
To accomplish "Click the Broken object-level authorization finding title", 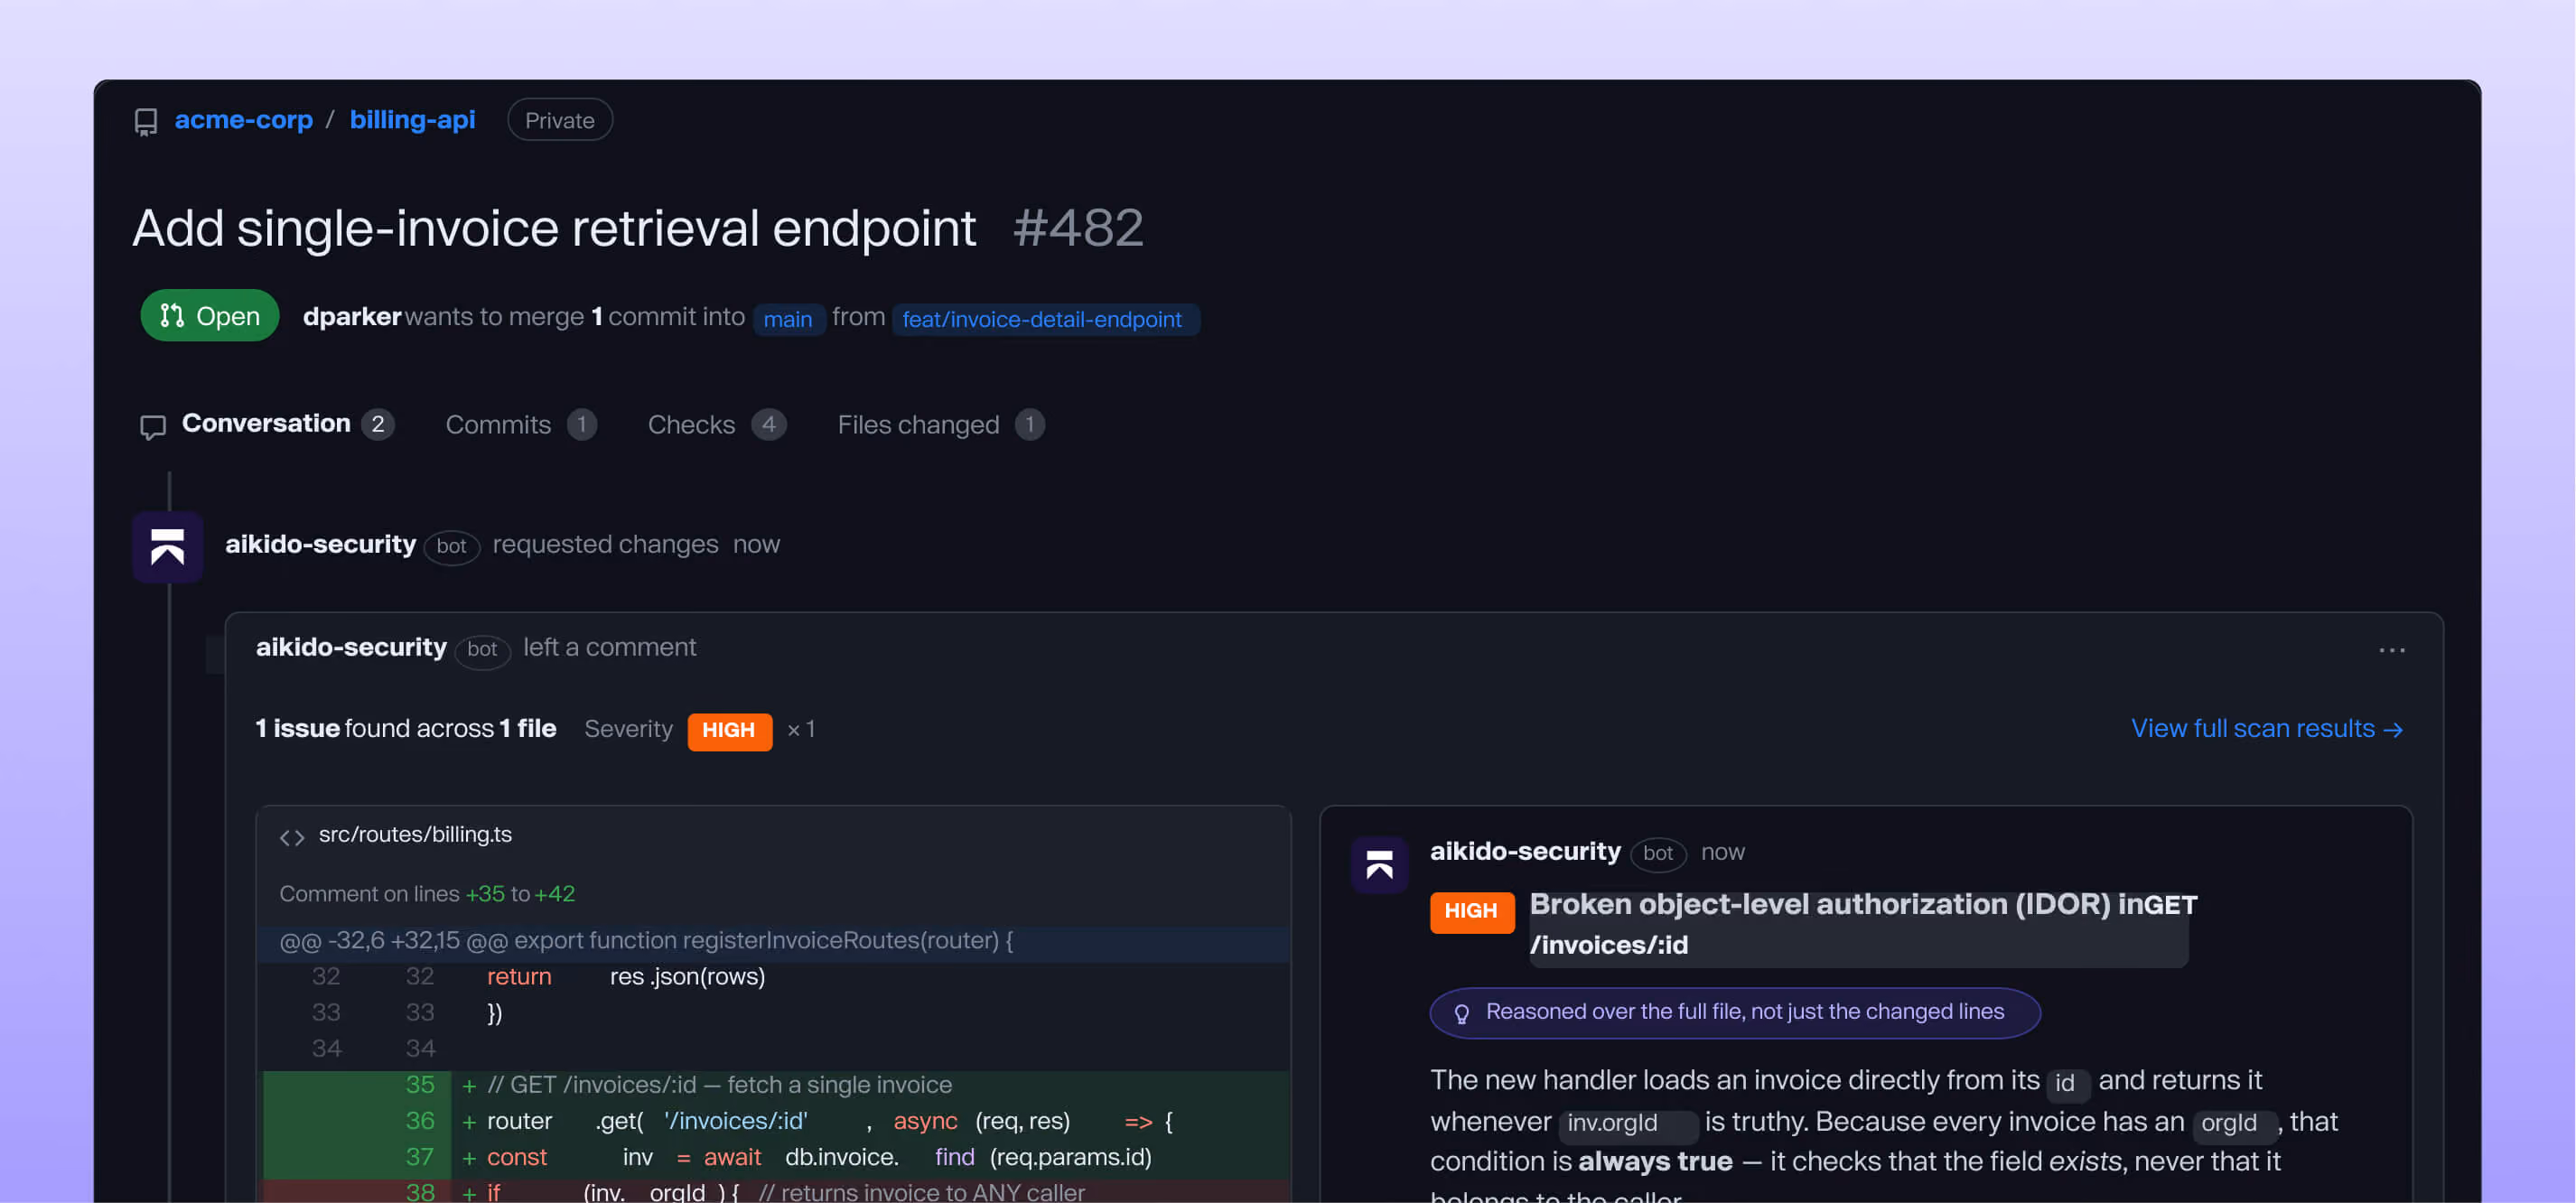I will [x=1863, y=924].
